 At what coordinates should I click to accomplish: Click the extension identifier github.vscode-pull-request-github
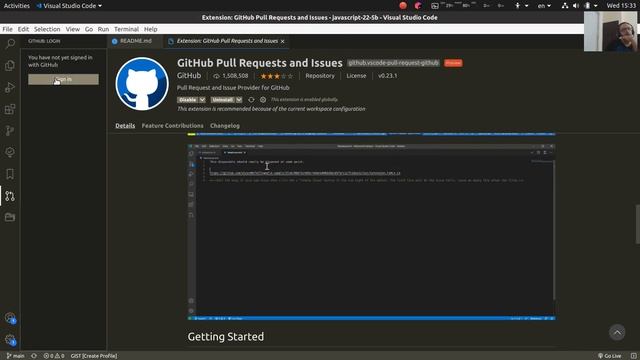pos(393,63)
